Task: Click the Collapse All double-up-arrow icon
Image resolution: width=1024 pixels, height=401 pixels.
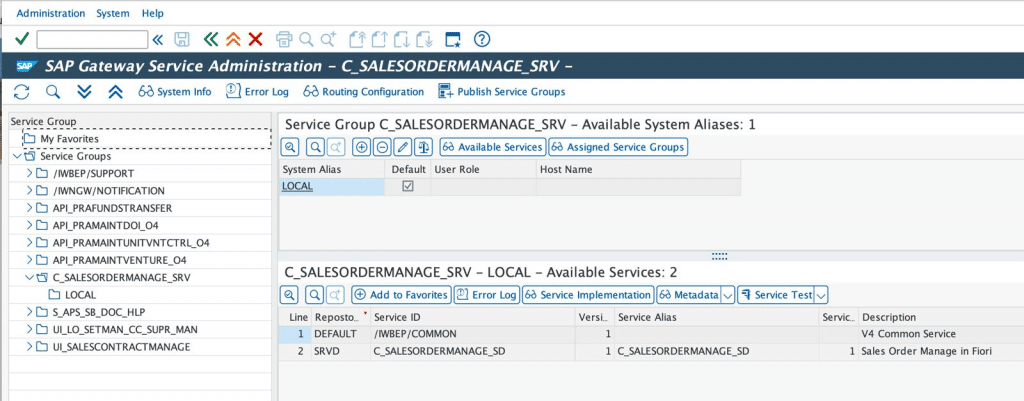Action: pyautogui.click(x=115, y=92)
